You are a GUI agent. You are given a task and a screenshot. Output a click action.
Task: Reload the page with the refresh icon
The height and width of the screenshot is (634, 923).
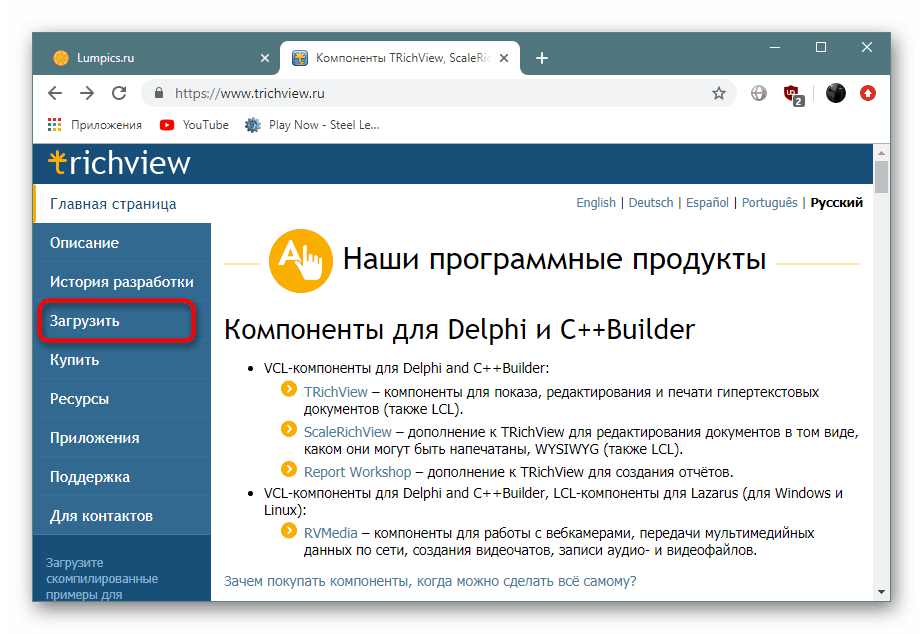pyautogui.click(x=119, y=93)
